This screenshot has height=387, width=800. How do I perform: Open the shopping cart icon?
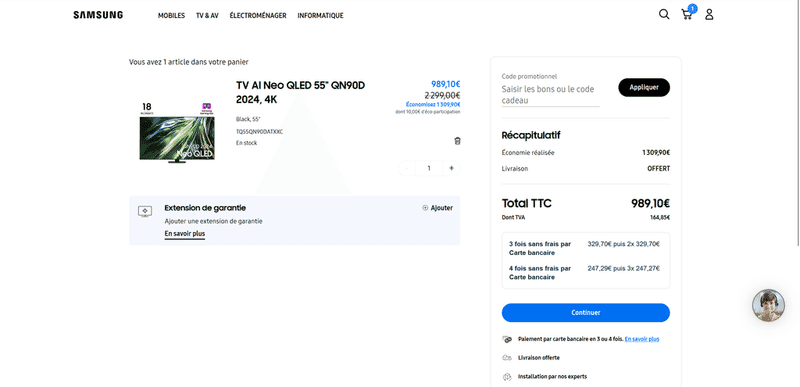point(687,14)
